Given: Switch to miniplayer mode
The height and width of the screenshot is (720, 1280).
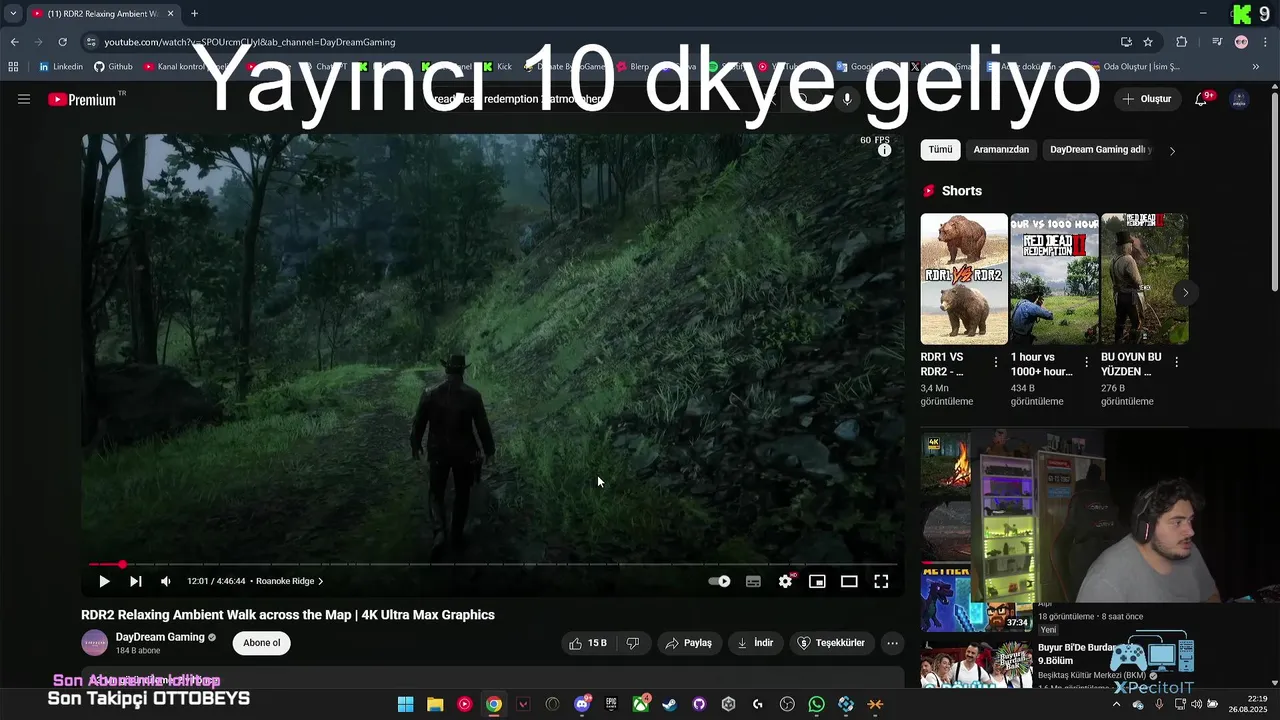Looking at the screenshot, I should 817,581.
